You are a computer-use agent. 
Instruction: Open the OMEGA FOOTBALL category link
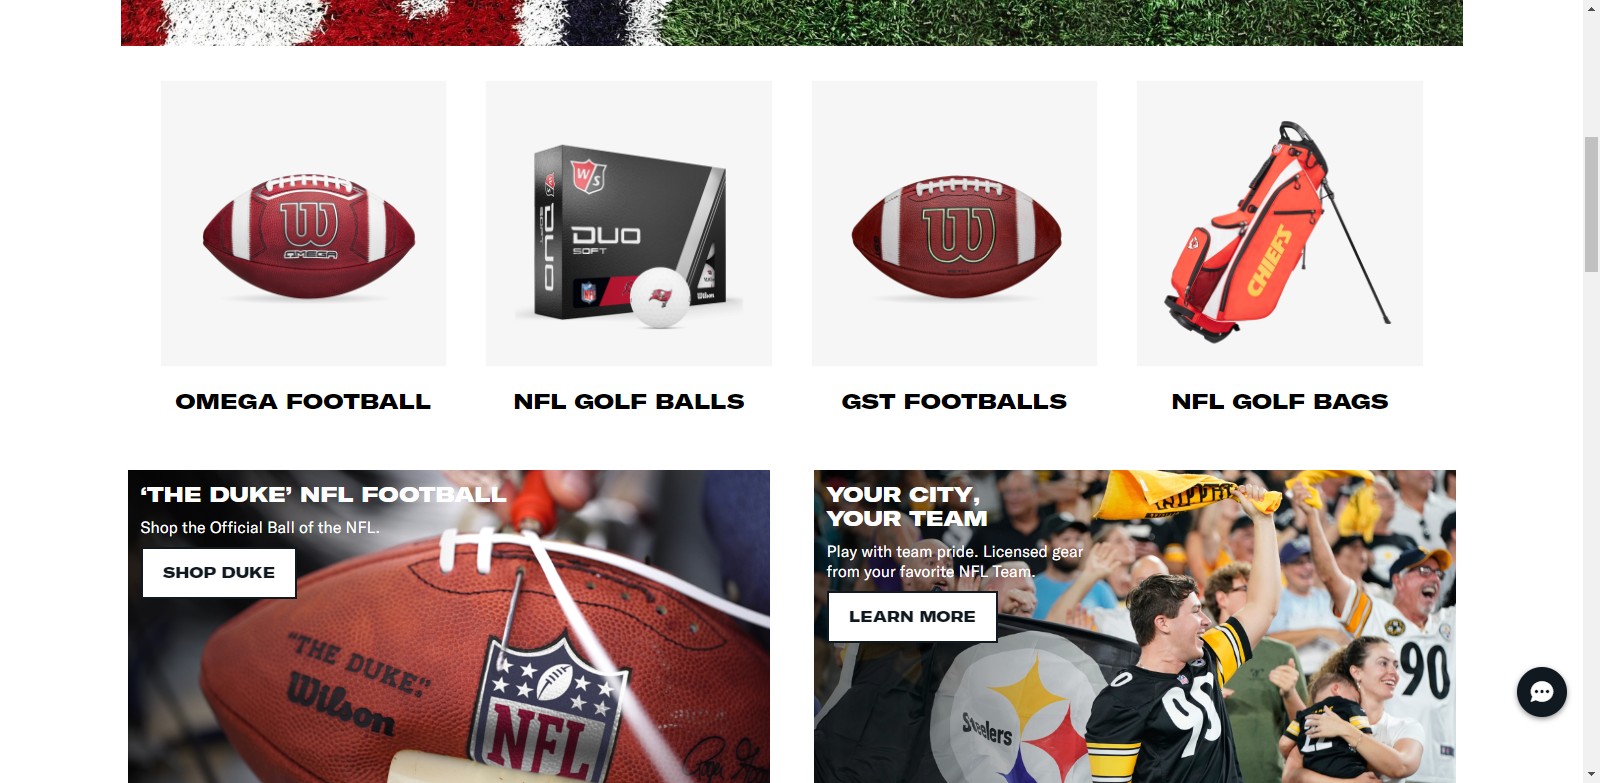[x=303, y=402]
